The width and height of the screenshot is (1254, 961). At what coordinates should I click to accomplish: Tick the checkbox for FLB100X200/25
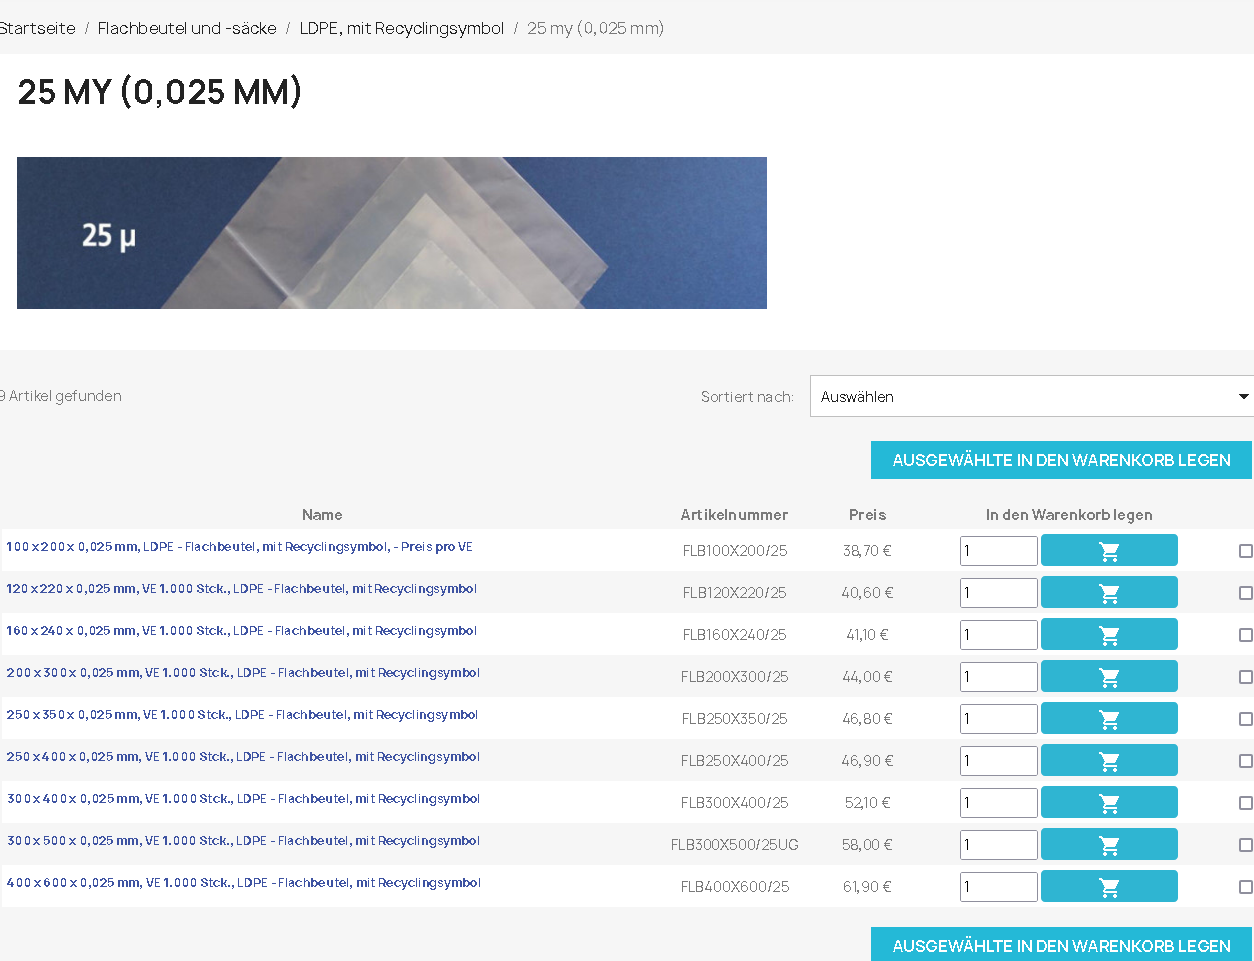[x=1245, y=551]
